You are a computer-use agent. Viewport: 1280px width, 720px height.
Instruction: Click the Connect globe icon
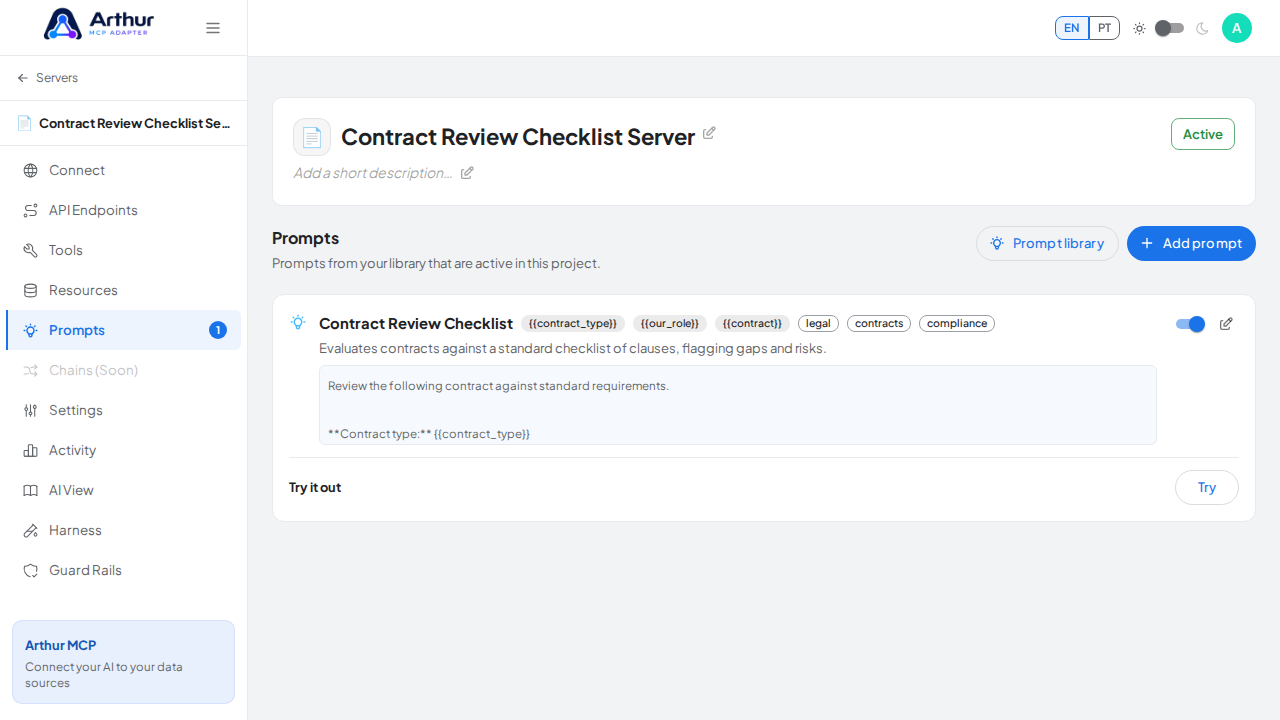[x=30, y=170]
